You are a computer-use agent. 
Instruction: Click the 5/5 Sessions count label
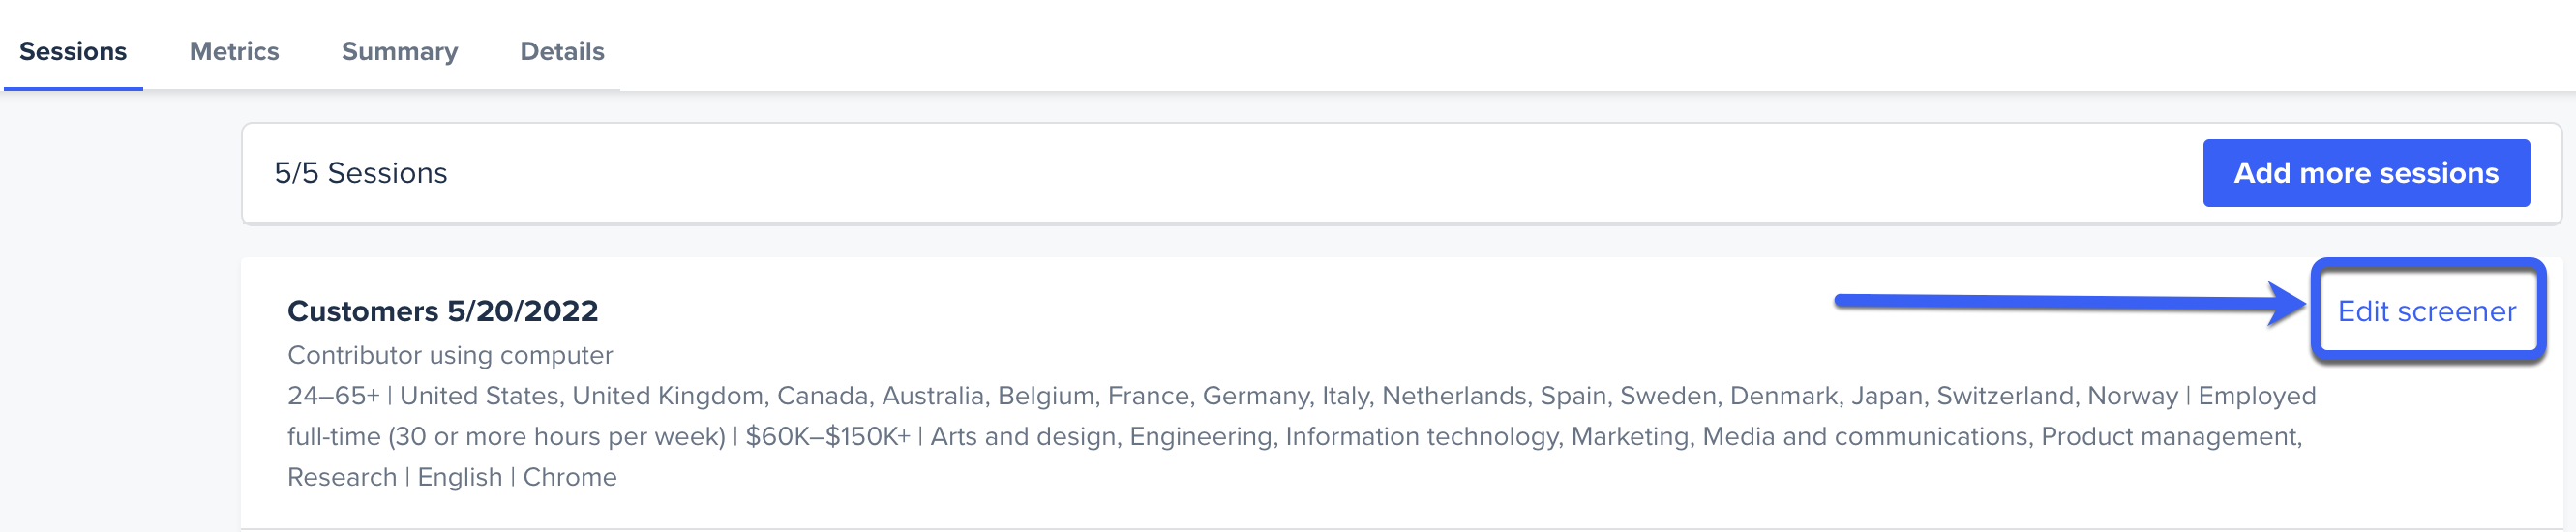tap(361, 173)
